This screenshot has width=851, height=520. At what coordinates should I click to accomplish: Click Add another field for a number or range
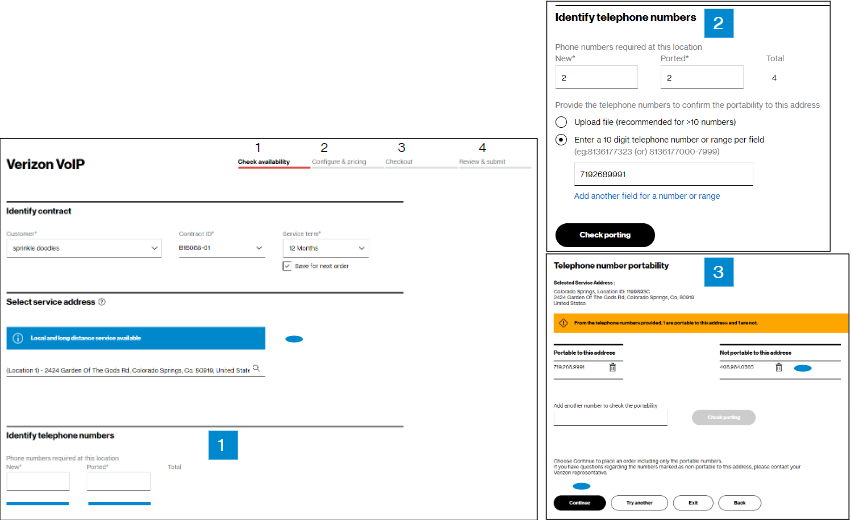[x=647, y=196]
